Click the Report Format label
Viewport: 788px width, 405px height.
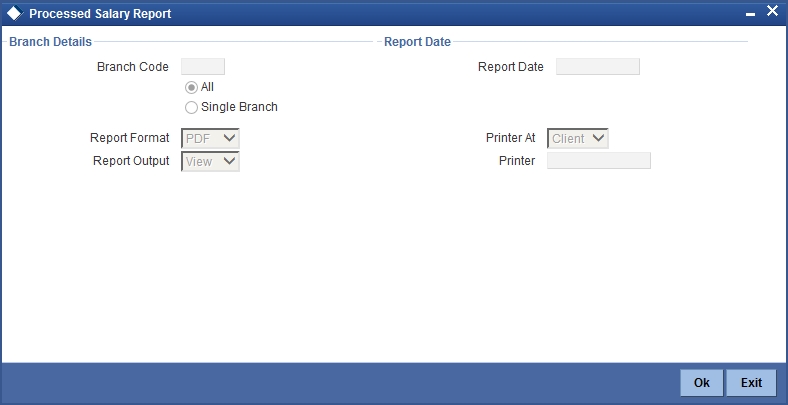tap(130, 138)
